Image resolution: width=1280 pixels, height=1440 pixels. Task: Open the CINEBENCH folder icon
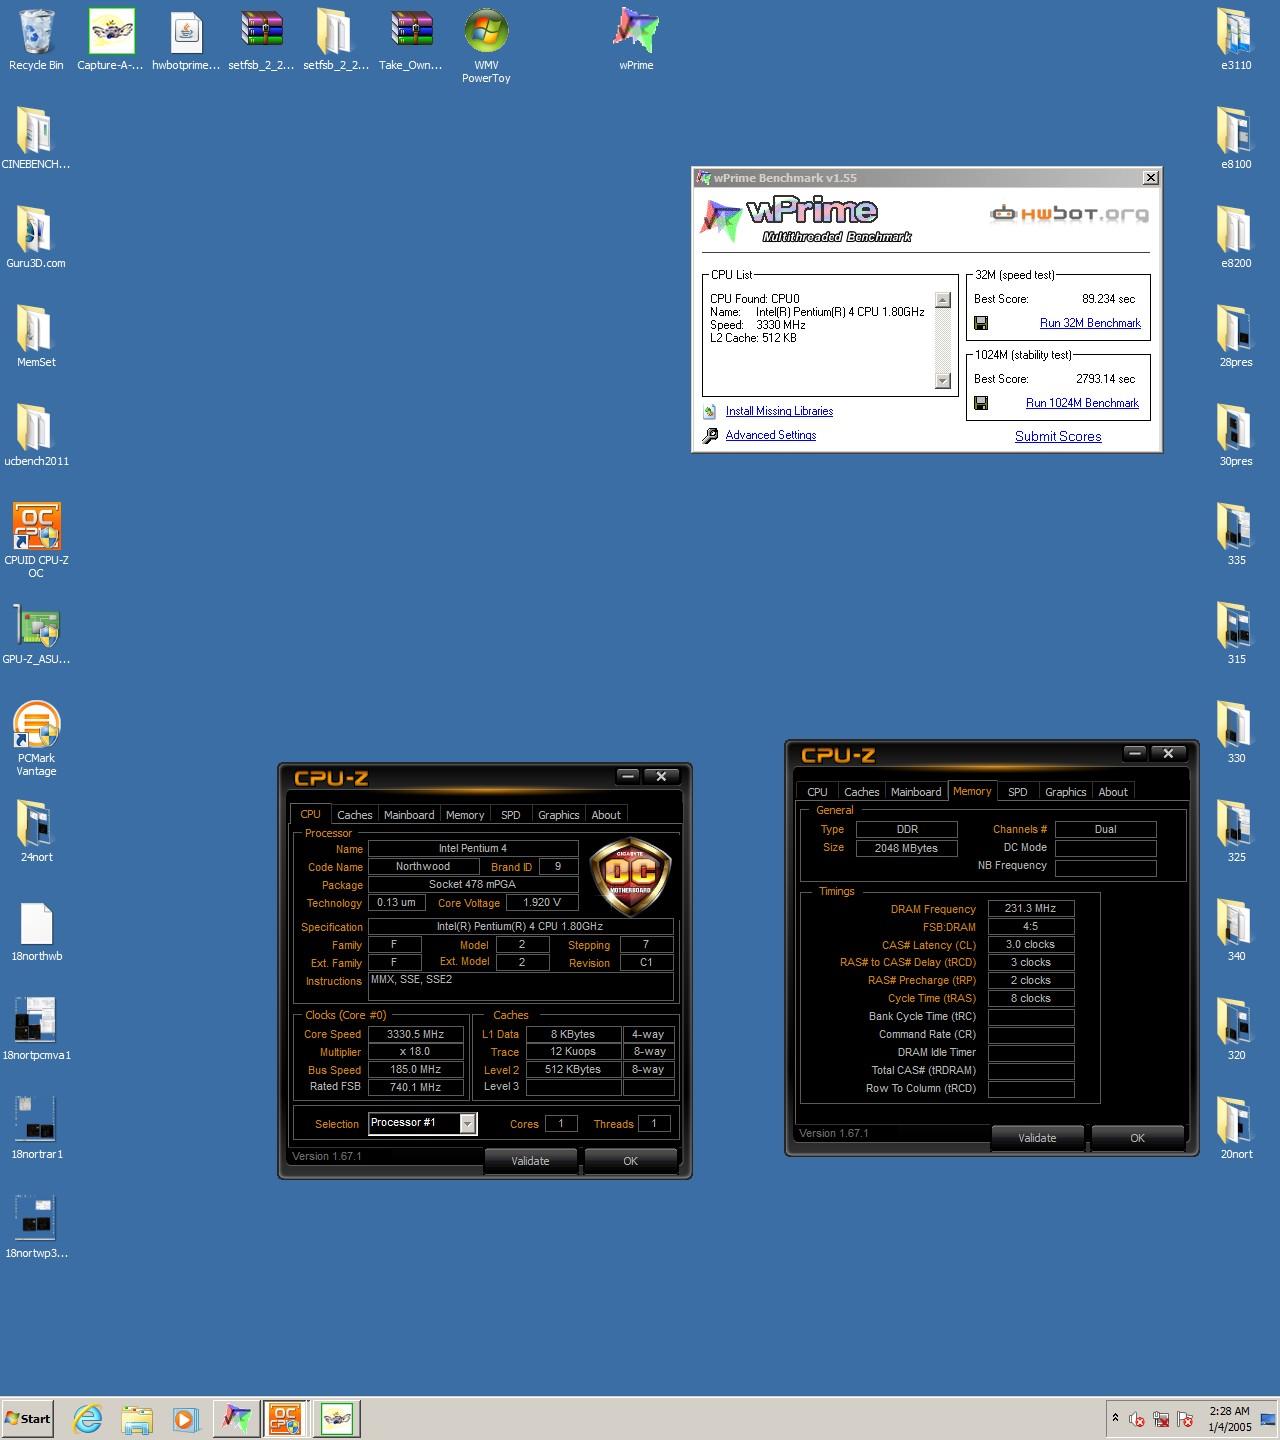coord(36,138)
